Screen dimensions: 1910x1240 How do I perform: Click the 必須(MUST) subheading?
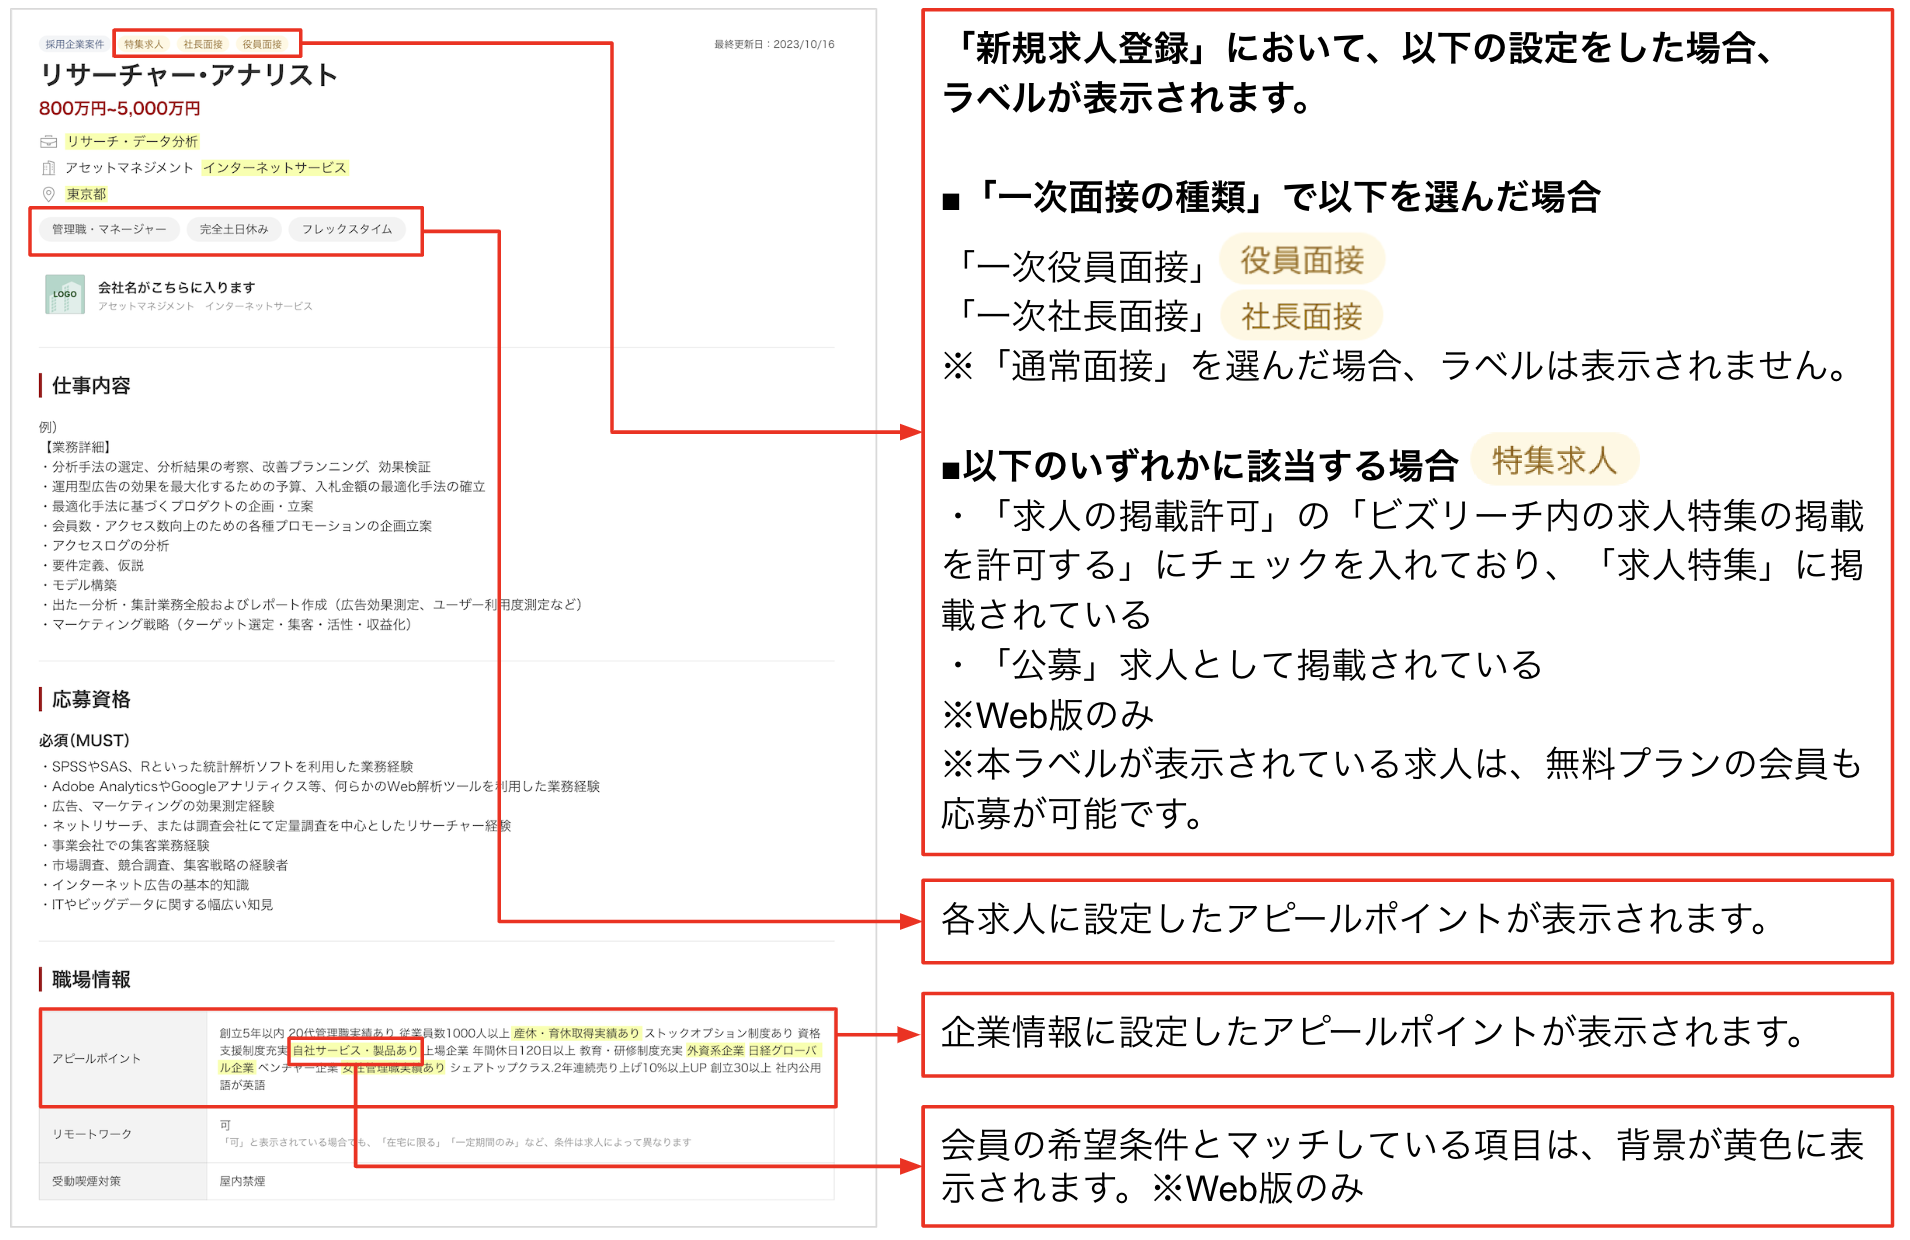pos(85,741)
